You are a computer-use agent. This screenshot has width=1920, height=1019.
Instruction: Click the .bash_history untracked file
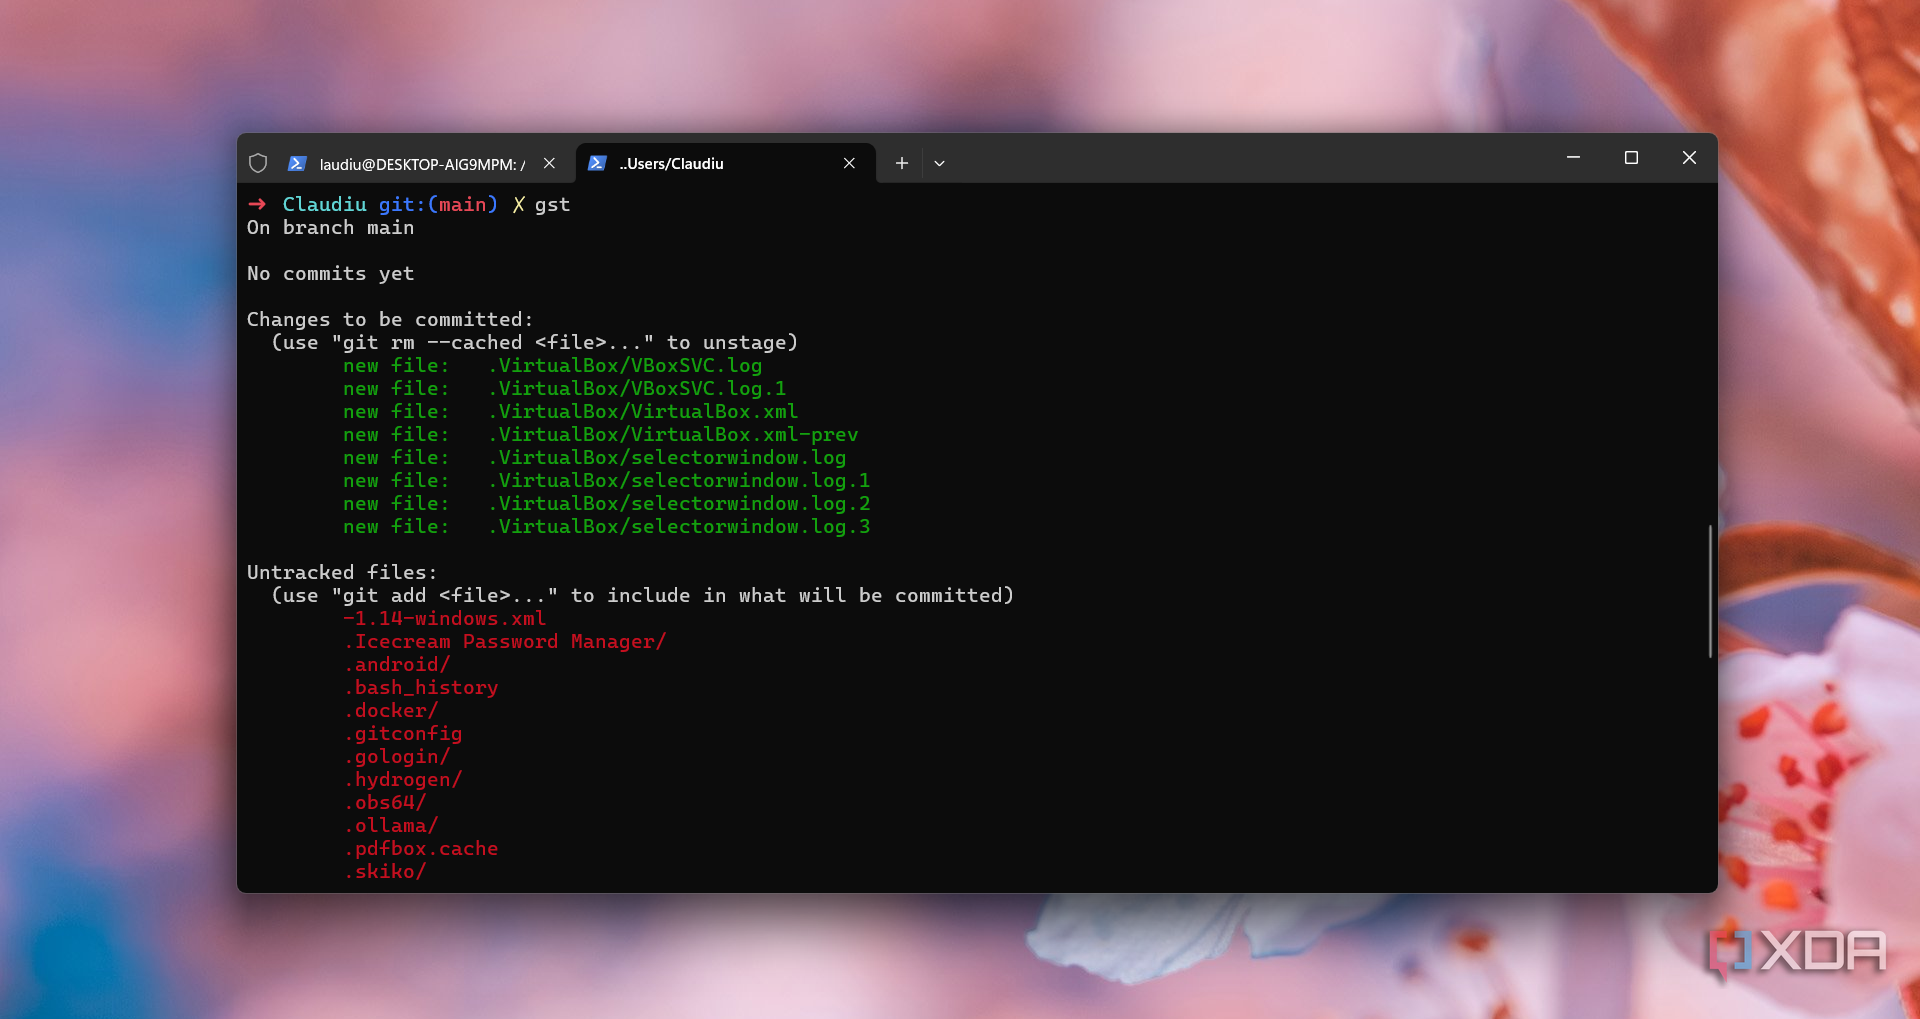(x=421, y=688)
